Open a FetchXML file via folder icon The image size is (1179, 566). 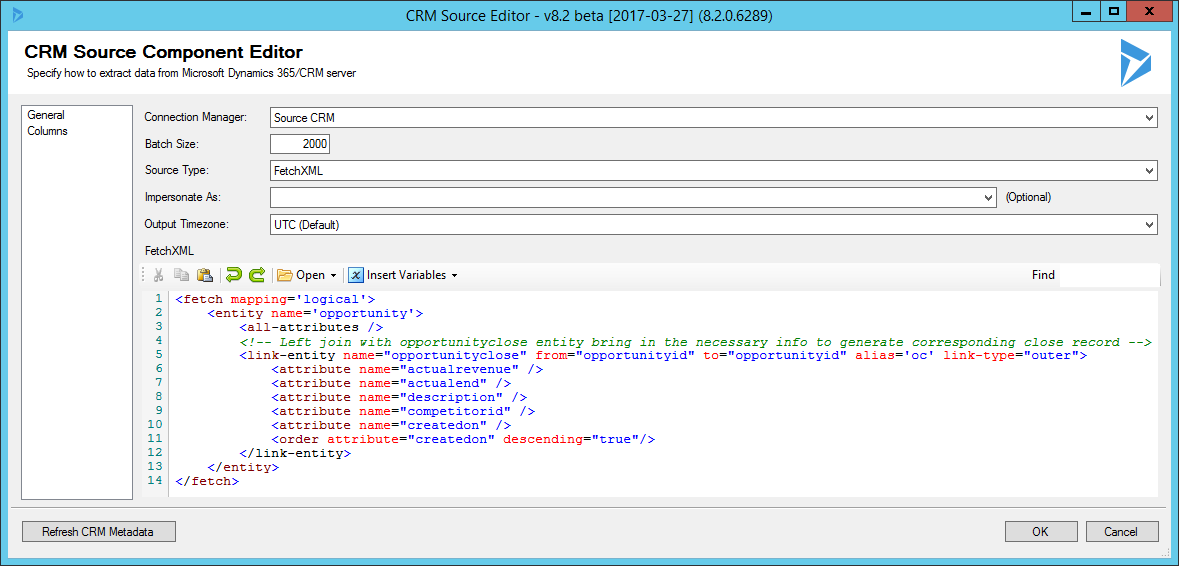[284, 275]
